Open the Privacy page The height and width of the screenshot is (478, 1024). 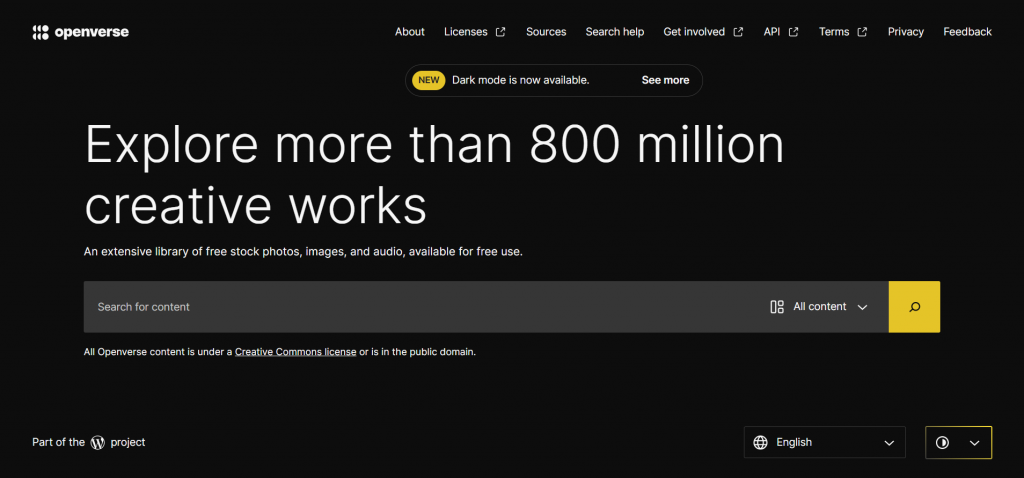[x=906, y=32]
